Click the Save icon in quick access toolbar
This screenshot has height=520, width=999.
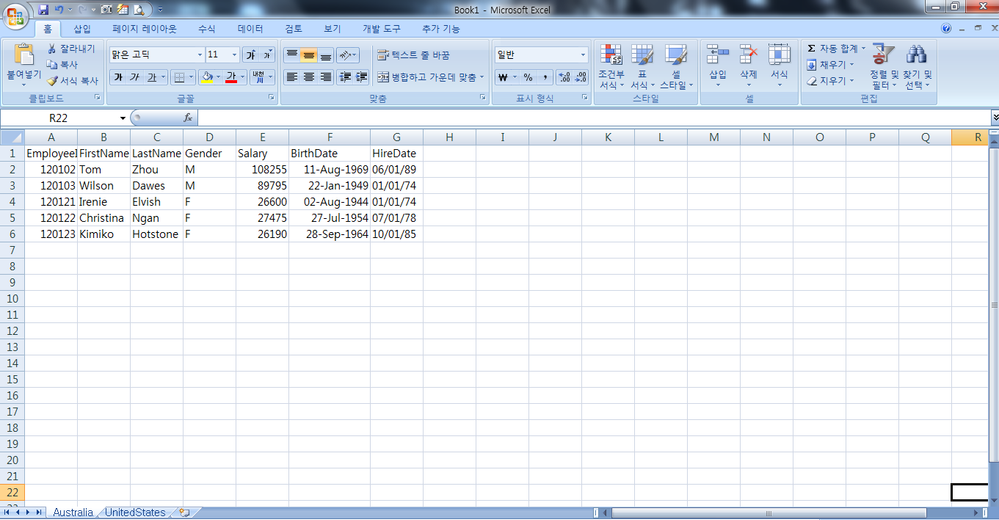pyautogui.click(x=43, y=10)
